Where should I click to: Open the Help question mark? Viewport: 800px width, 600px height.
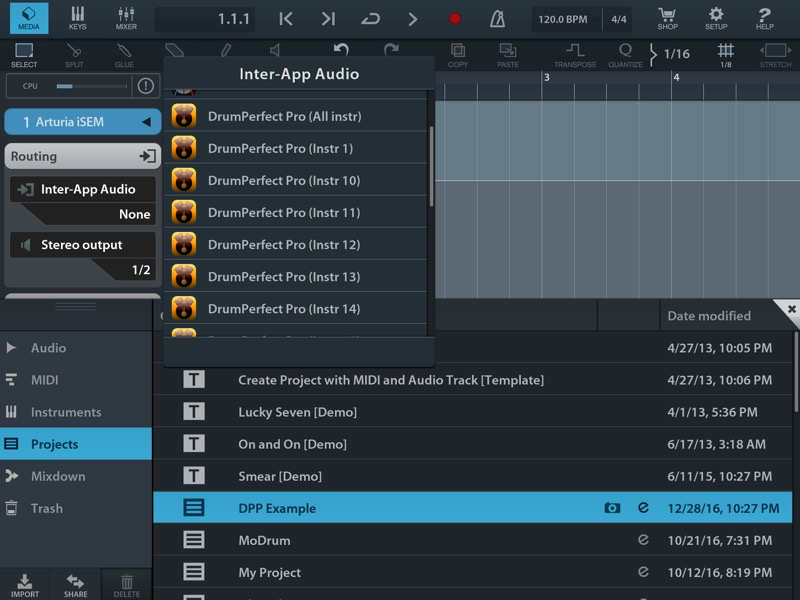click(764, 18)
